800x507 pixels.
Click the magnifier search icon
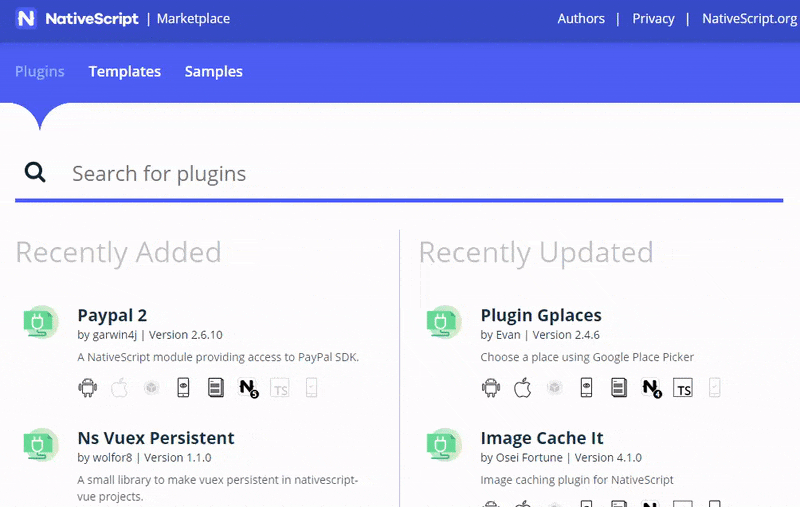pyautogui.click(x=35, y=172)
